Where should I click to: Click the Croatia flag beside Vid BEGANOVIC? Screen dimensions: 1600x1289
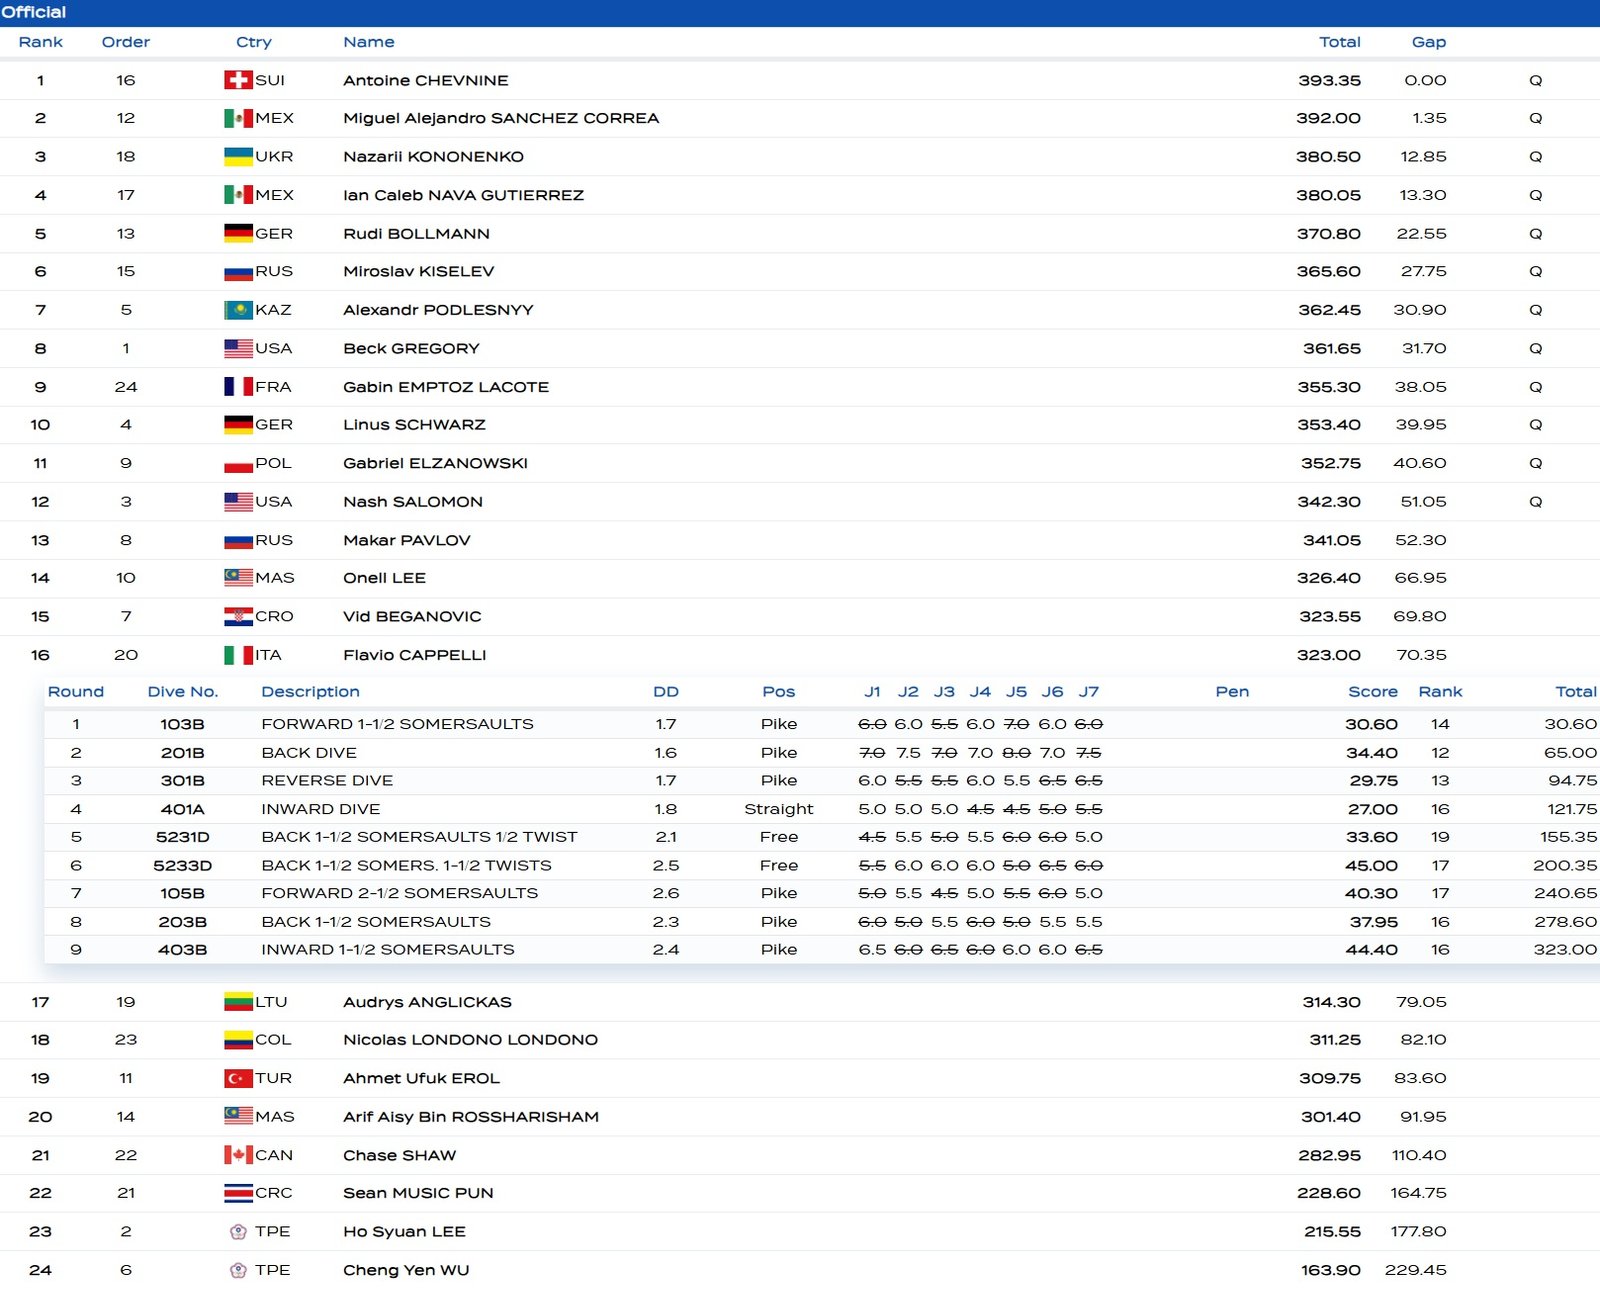[238, 616]
